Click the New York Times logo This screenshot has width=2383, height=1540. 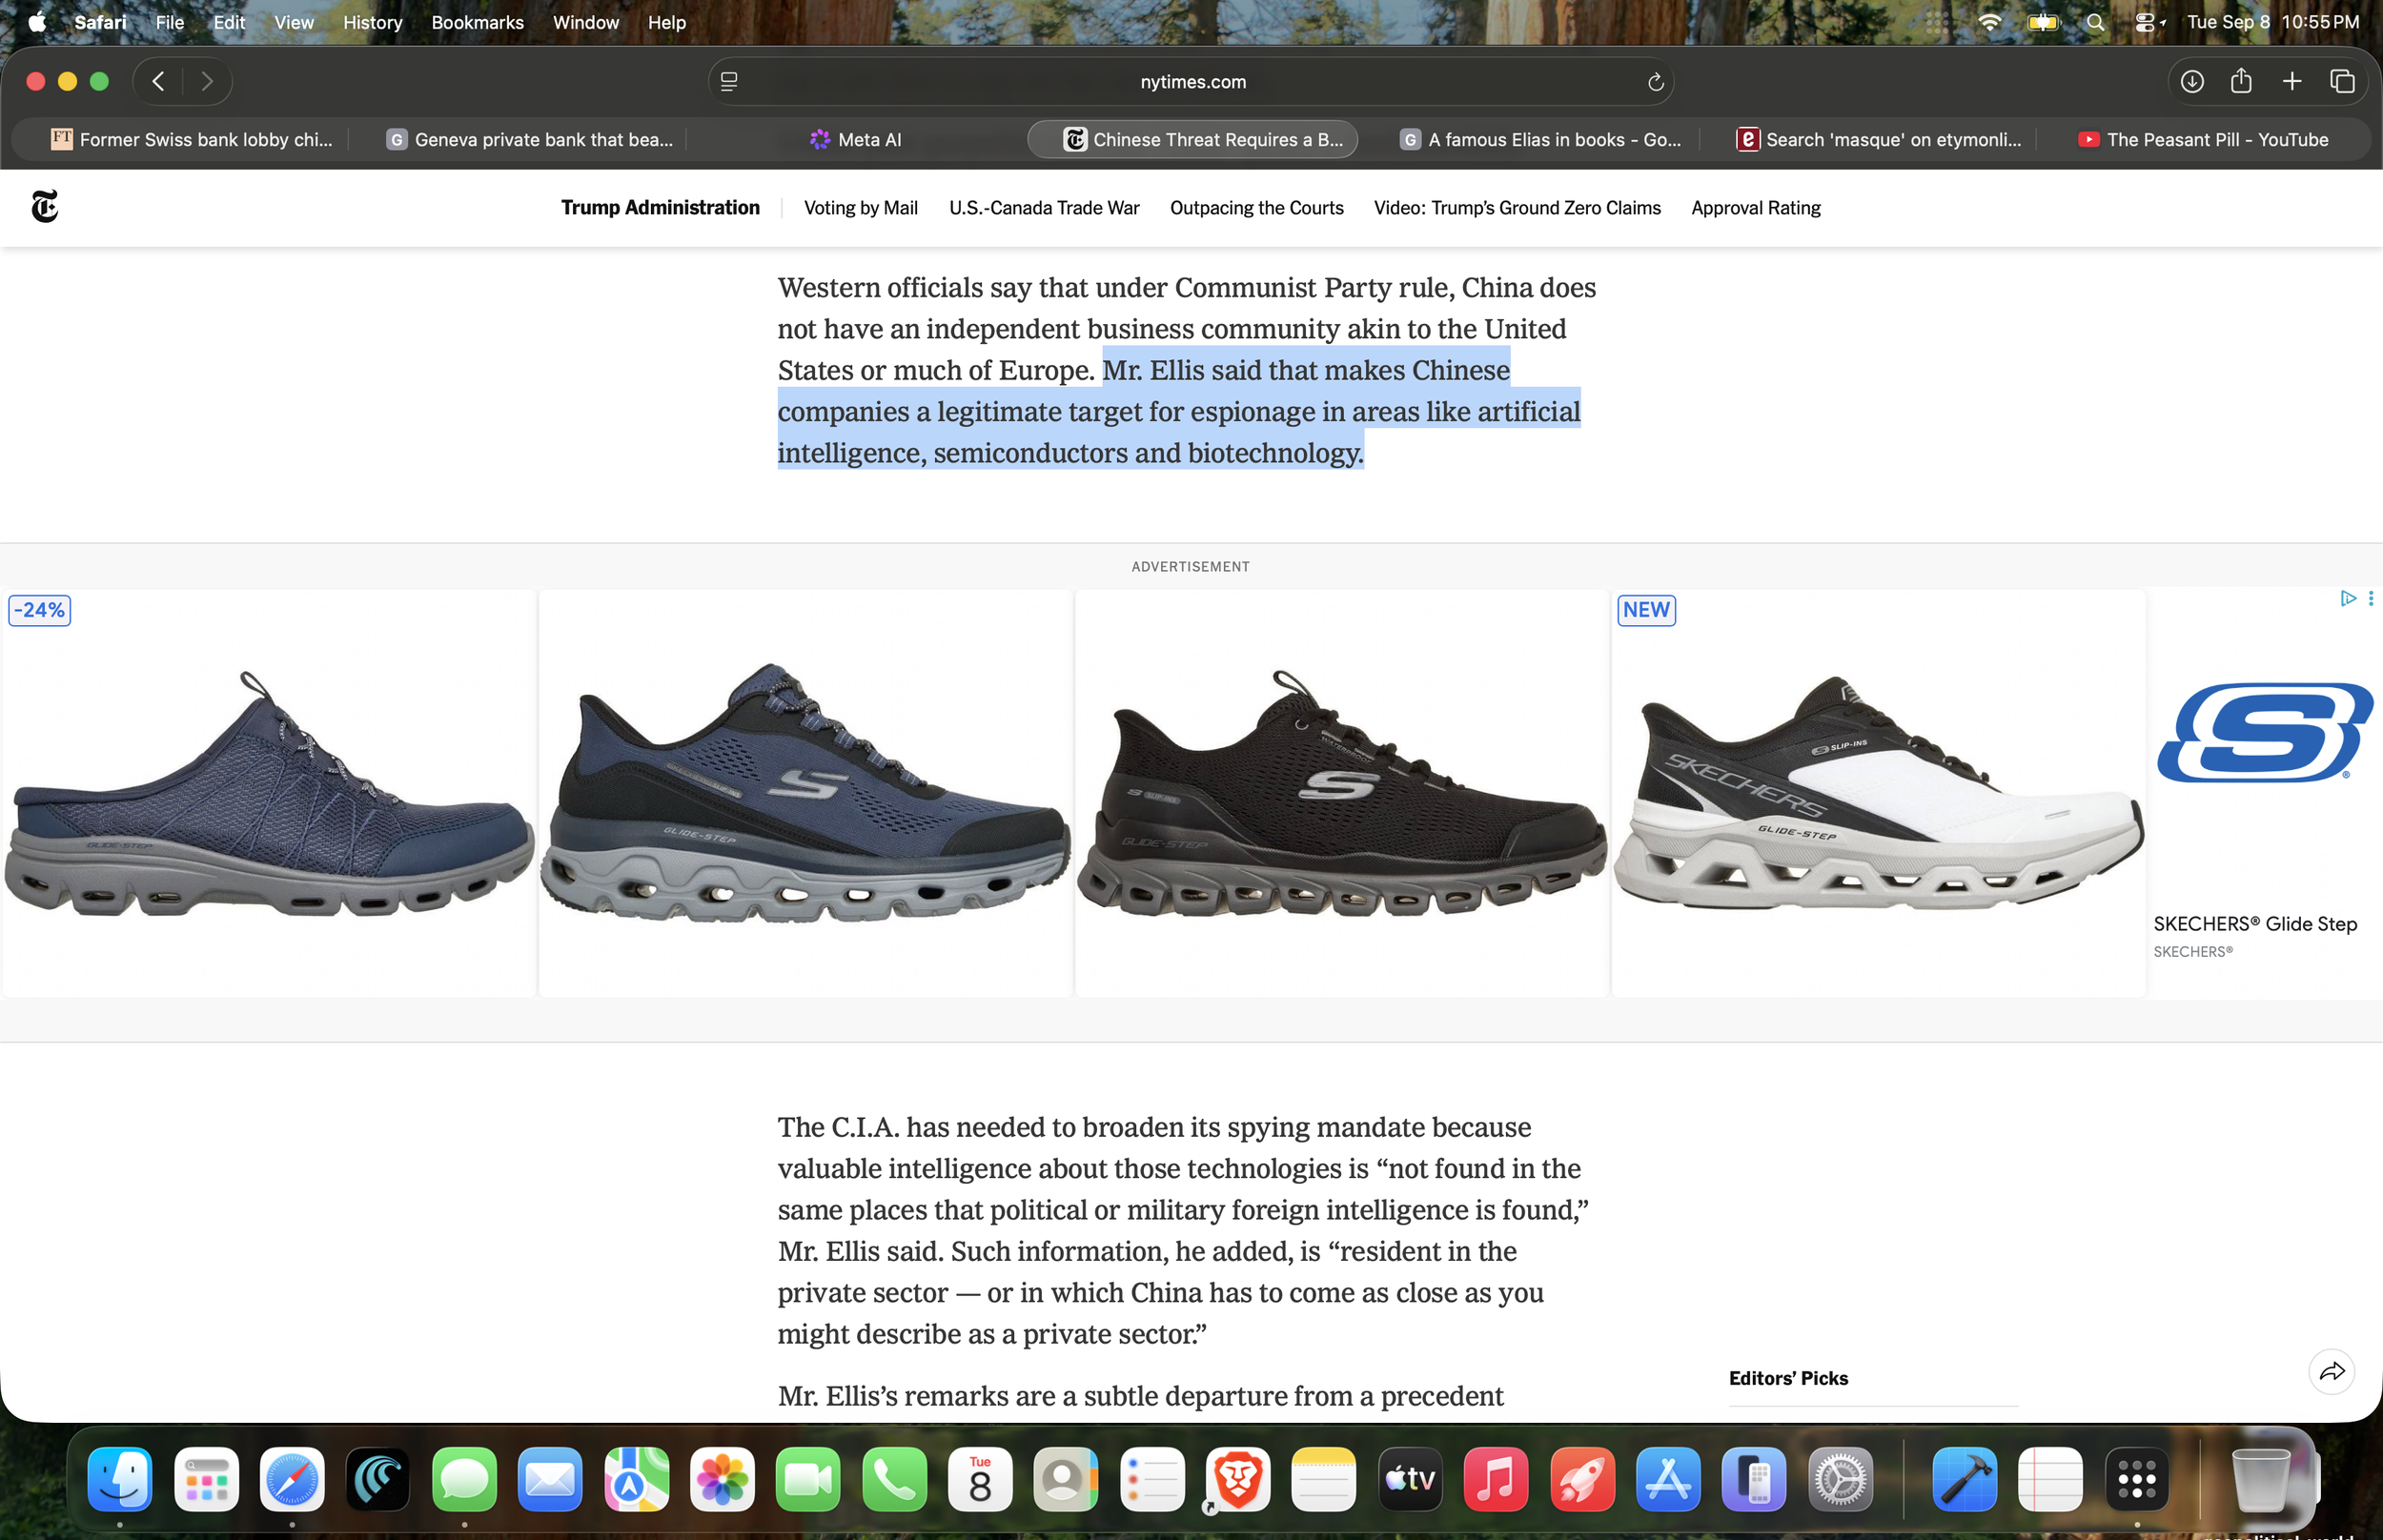(45, 206)
